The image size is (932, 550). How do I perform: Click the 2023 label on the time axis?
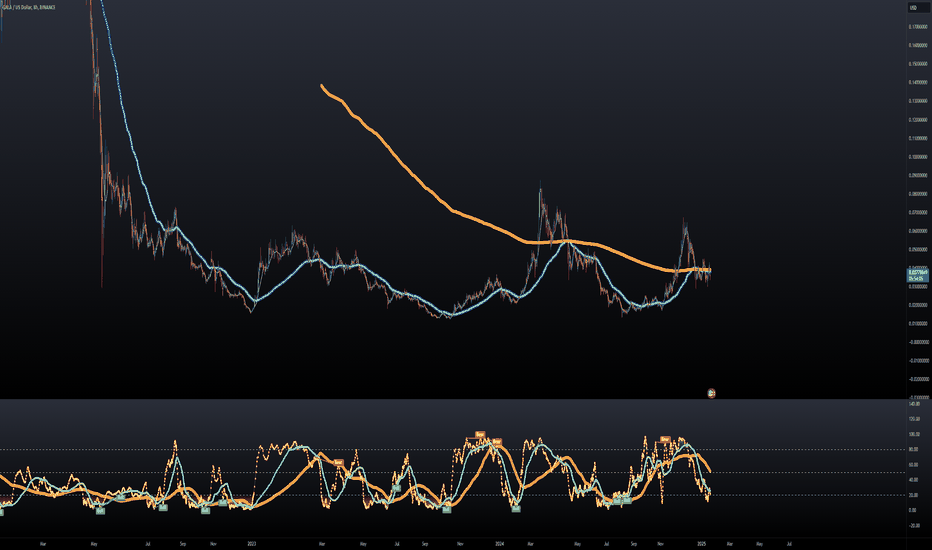pyautogui.click(x=251, y=543)
